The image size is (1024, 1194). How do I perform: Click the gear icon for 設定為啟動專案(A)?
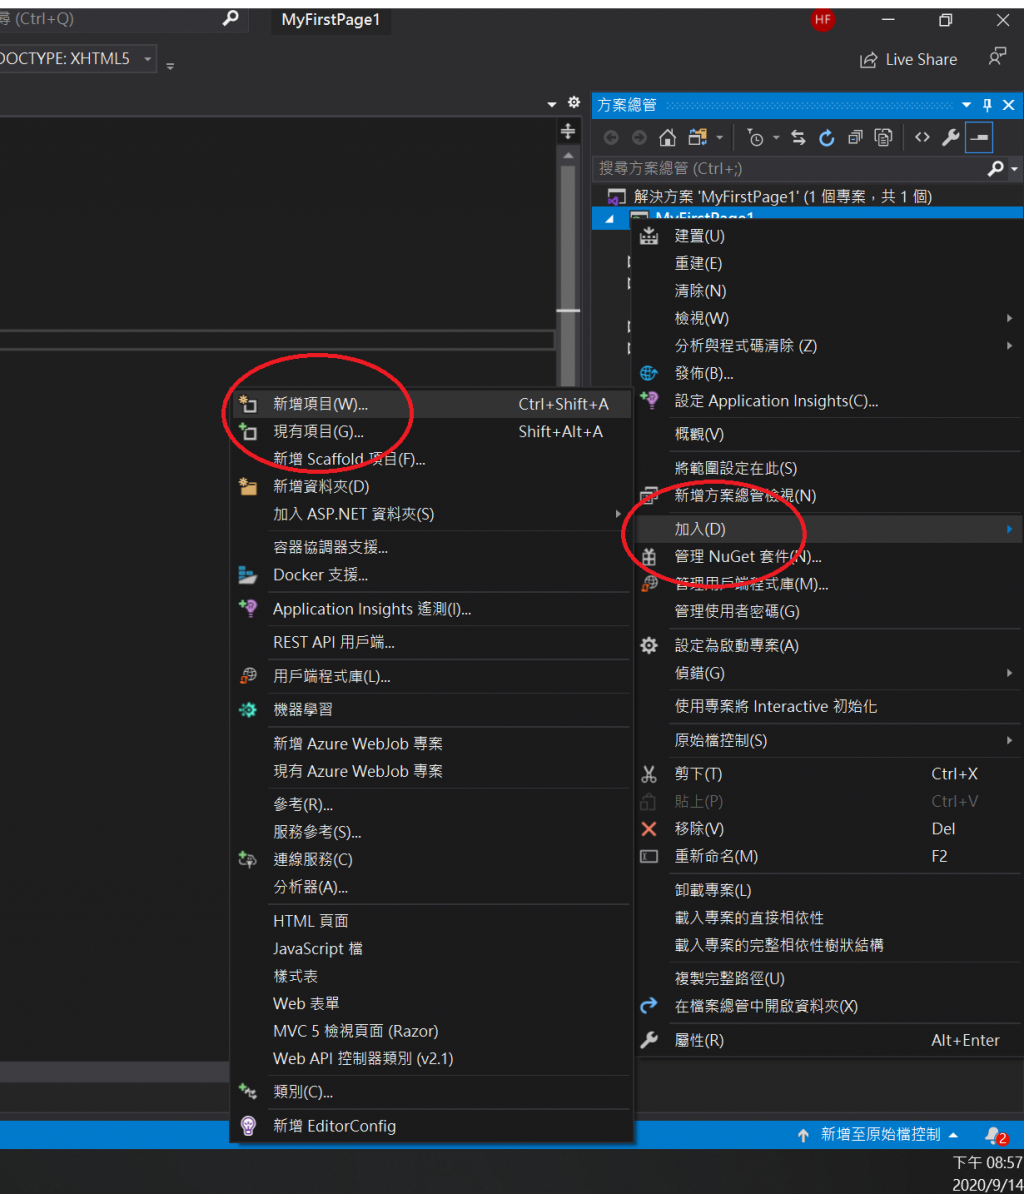pyautogui.click(x=649, y=646)
